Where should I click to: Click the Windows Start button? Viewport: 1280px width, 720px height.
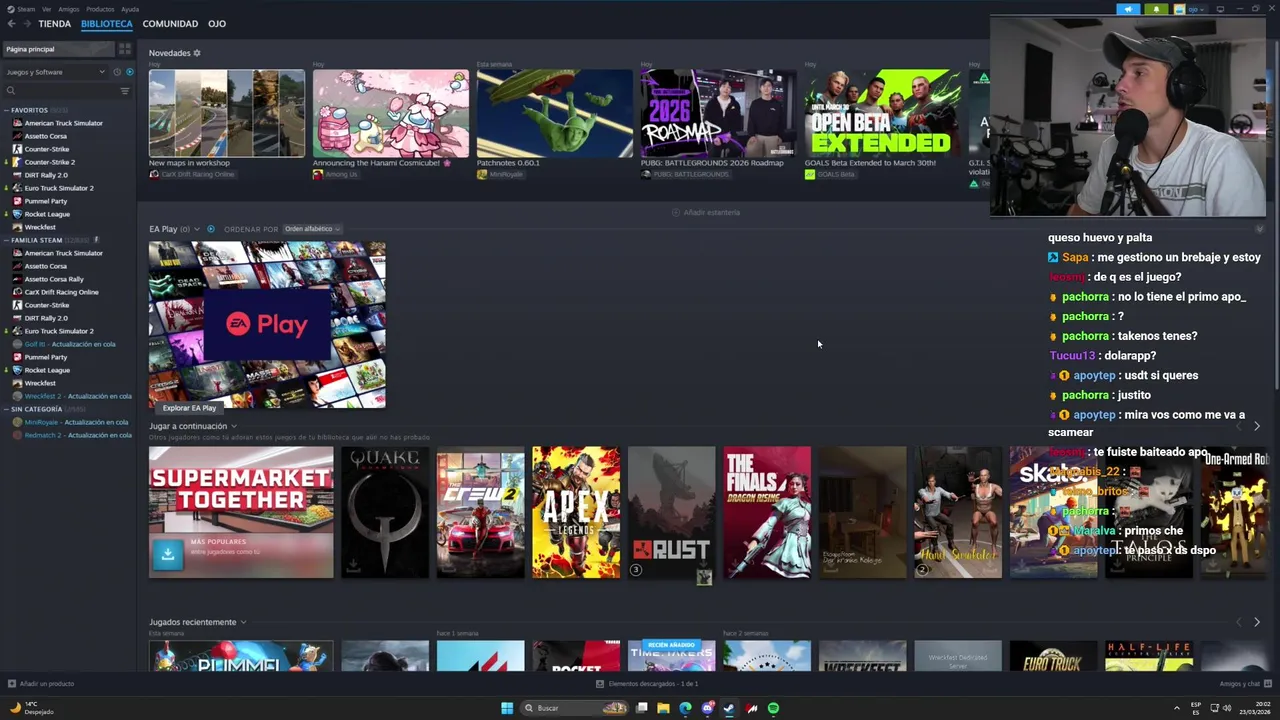click(x=507, y=708)
